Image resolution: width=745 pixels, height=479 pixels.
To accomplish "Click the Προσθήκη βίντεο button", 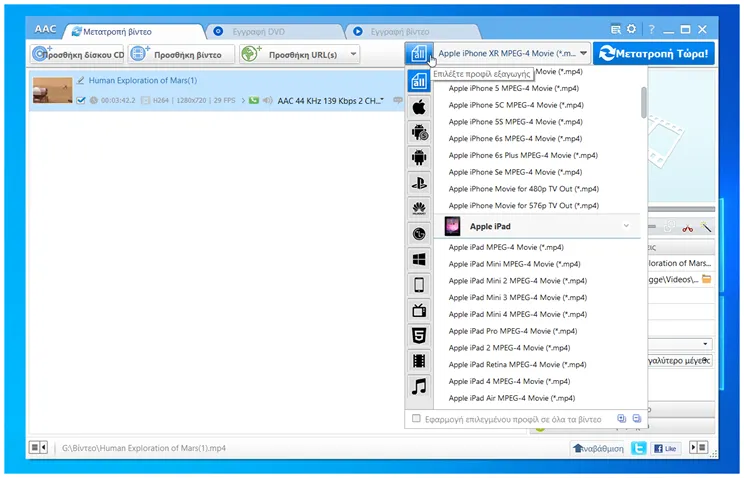I will point(181,54).
